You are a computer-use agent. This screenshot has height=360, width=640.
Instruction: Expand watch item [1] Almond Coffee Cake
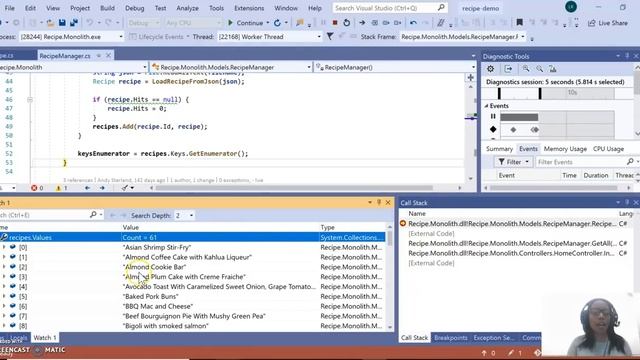(x=4, y=257)
